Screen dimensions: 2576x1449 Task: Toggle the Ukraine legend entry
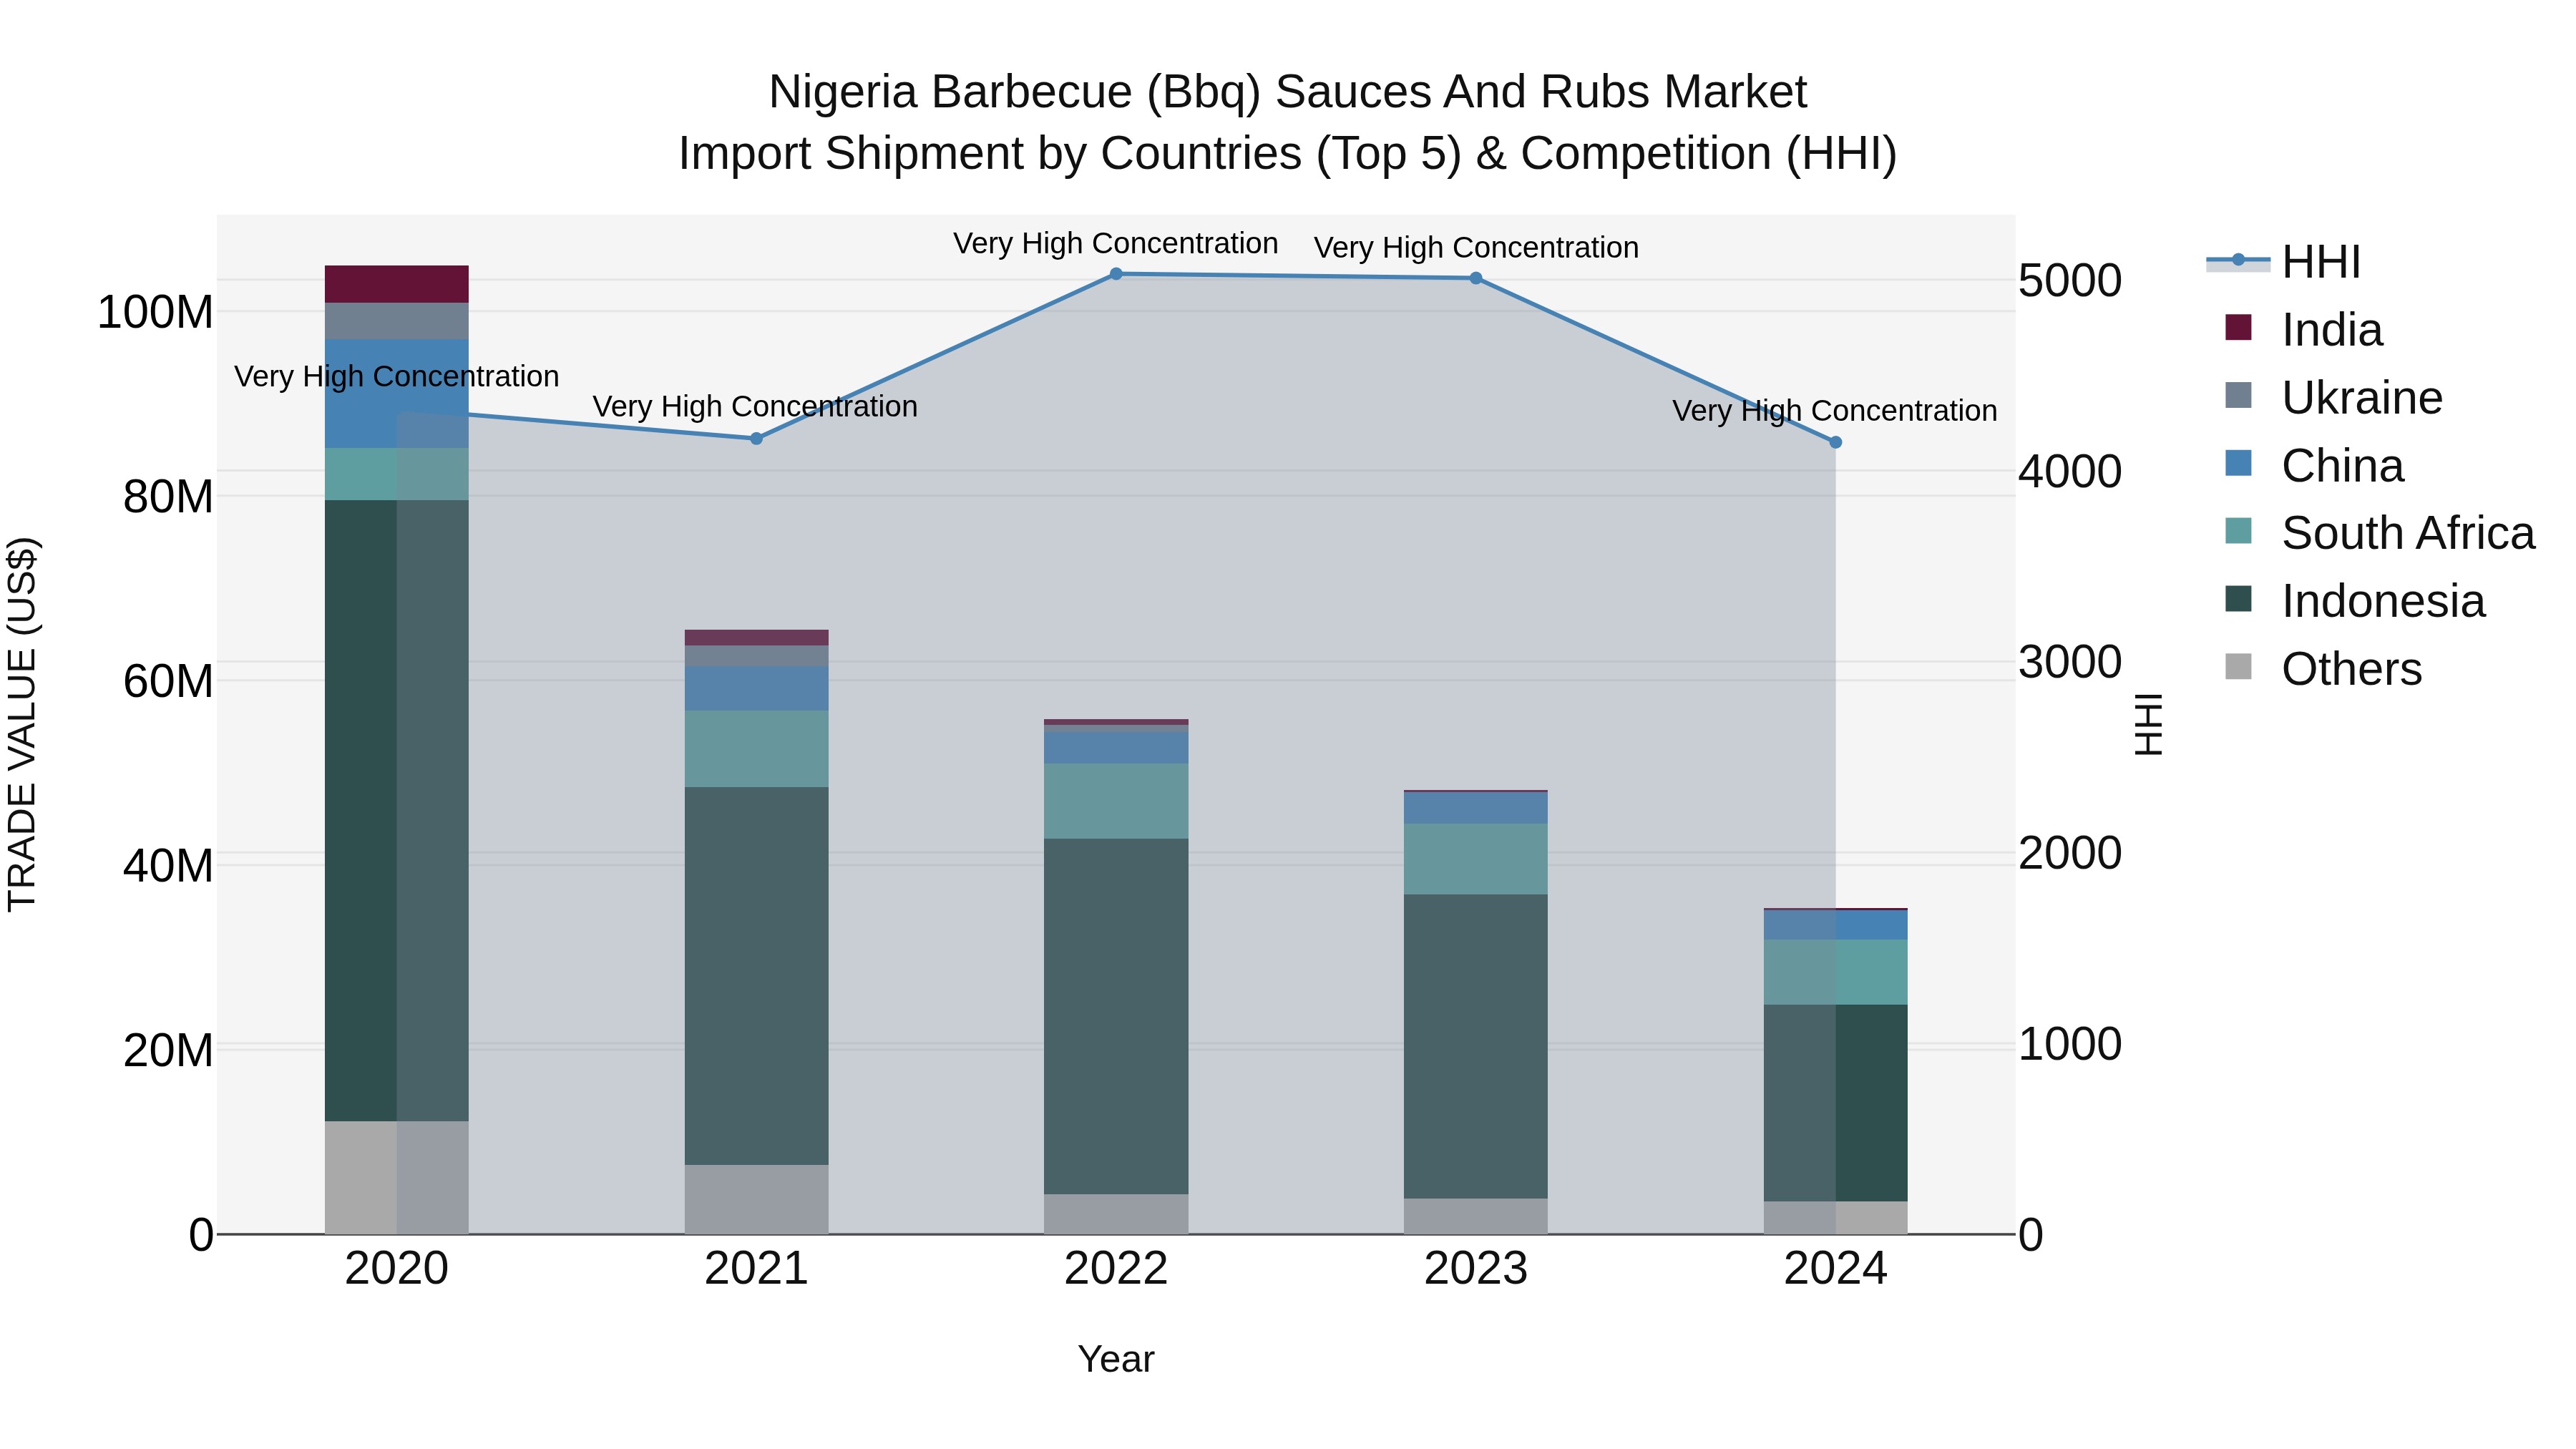(x=2333, y=398)
